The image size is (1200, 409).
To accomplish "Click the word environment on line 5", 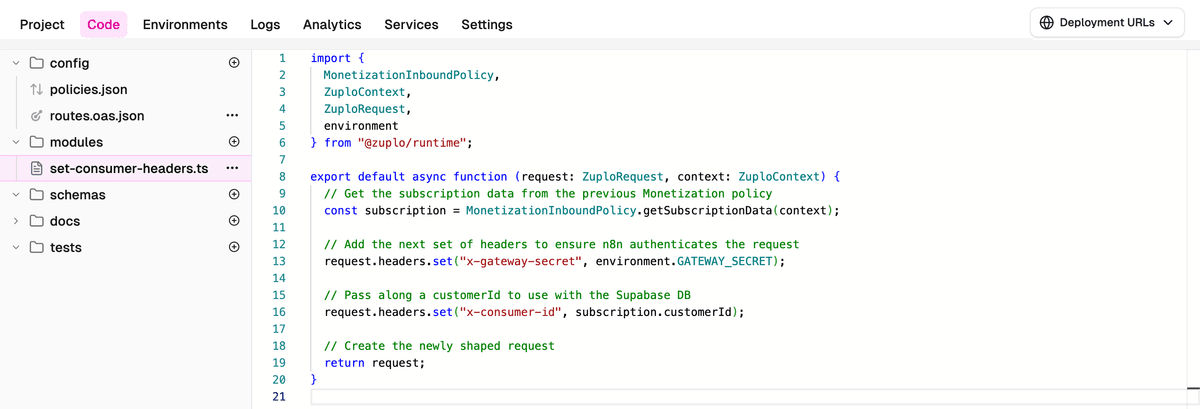I will pyautogui.click(x=361, y=126).
